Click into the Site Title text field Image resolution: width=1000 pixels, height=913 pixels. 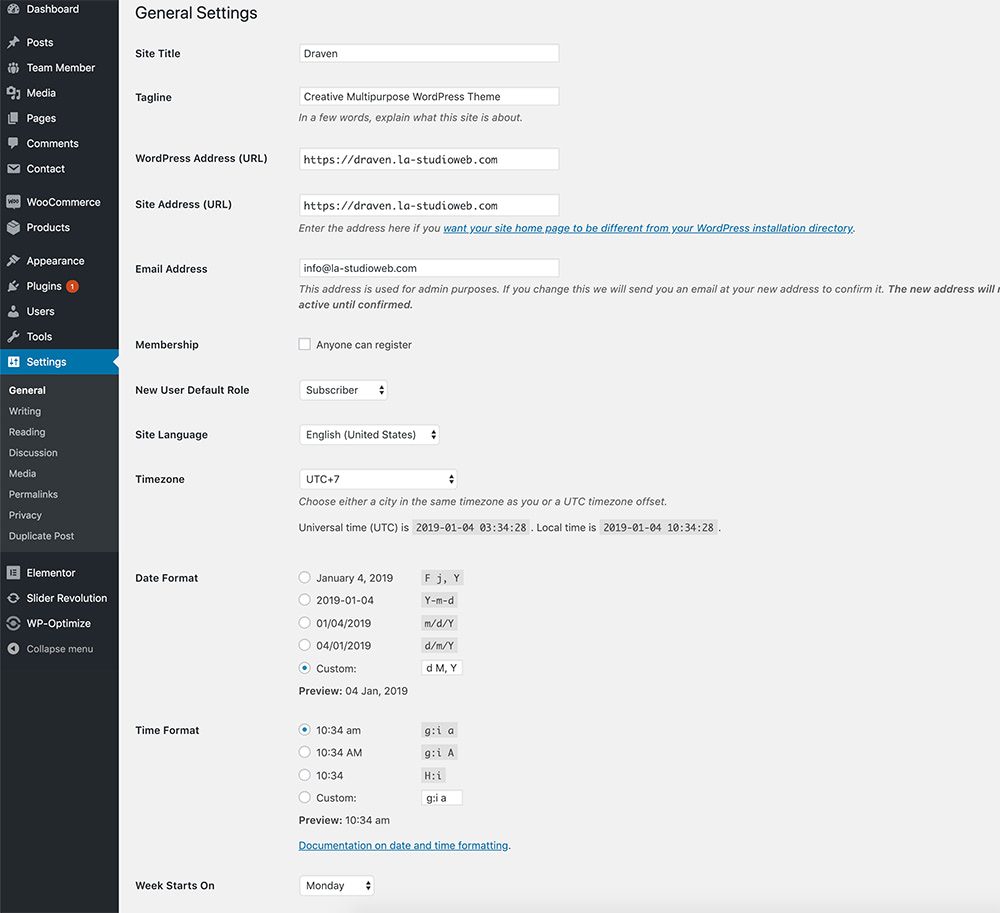pyautogui.click(x=428, y=54)
